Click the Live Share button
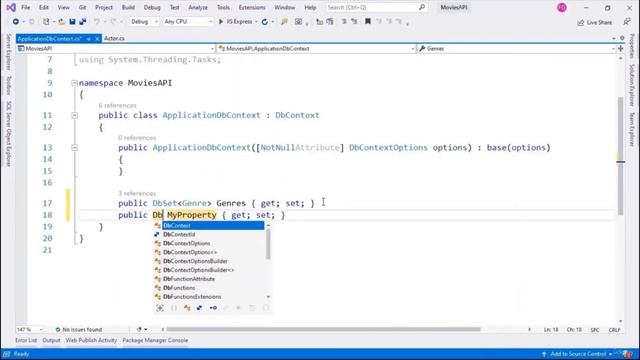640x360 pixels. click(595, 22)
